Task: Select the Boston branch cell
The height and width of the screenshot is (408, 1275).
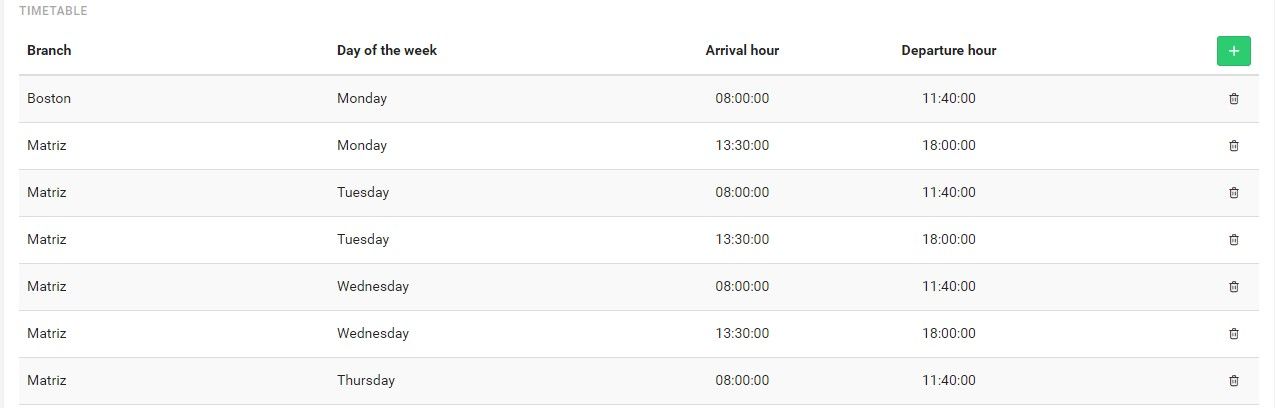Action: click(x=49, y=98)
